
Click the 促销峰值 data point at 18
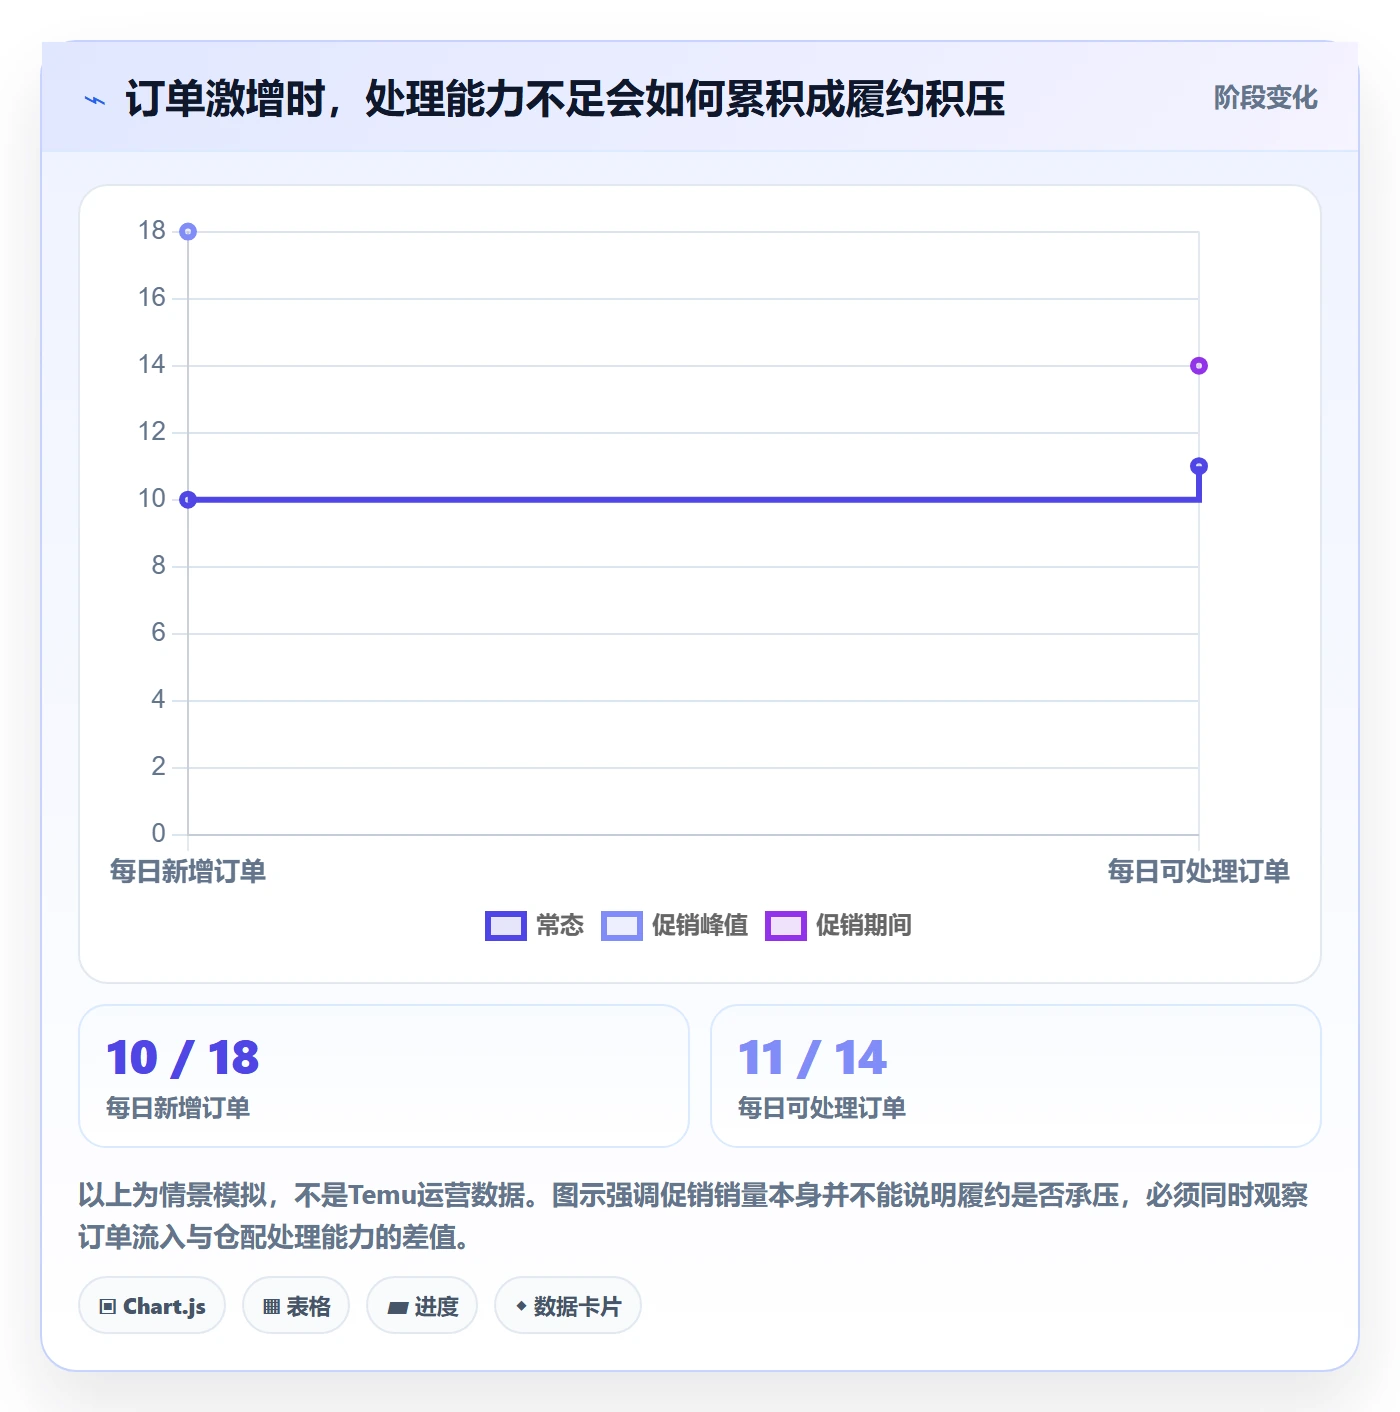(x=188, y=232)
